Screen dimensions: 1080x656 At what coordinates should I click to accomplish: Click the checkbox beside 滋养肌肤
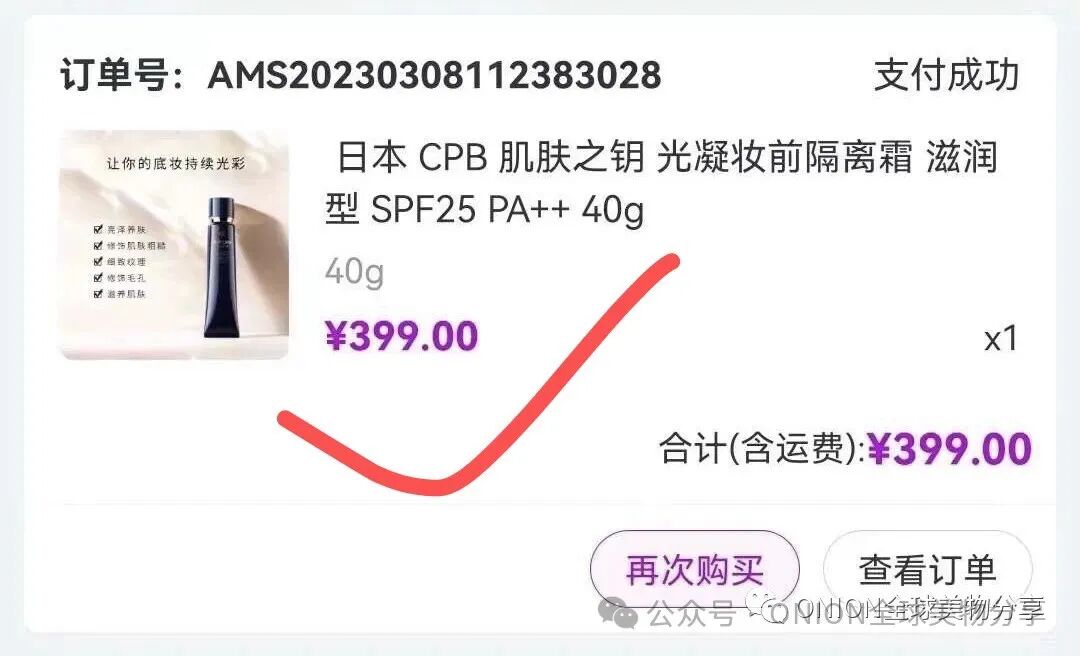click(x=98, y=294)
